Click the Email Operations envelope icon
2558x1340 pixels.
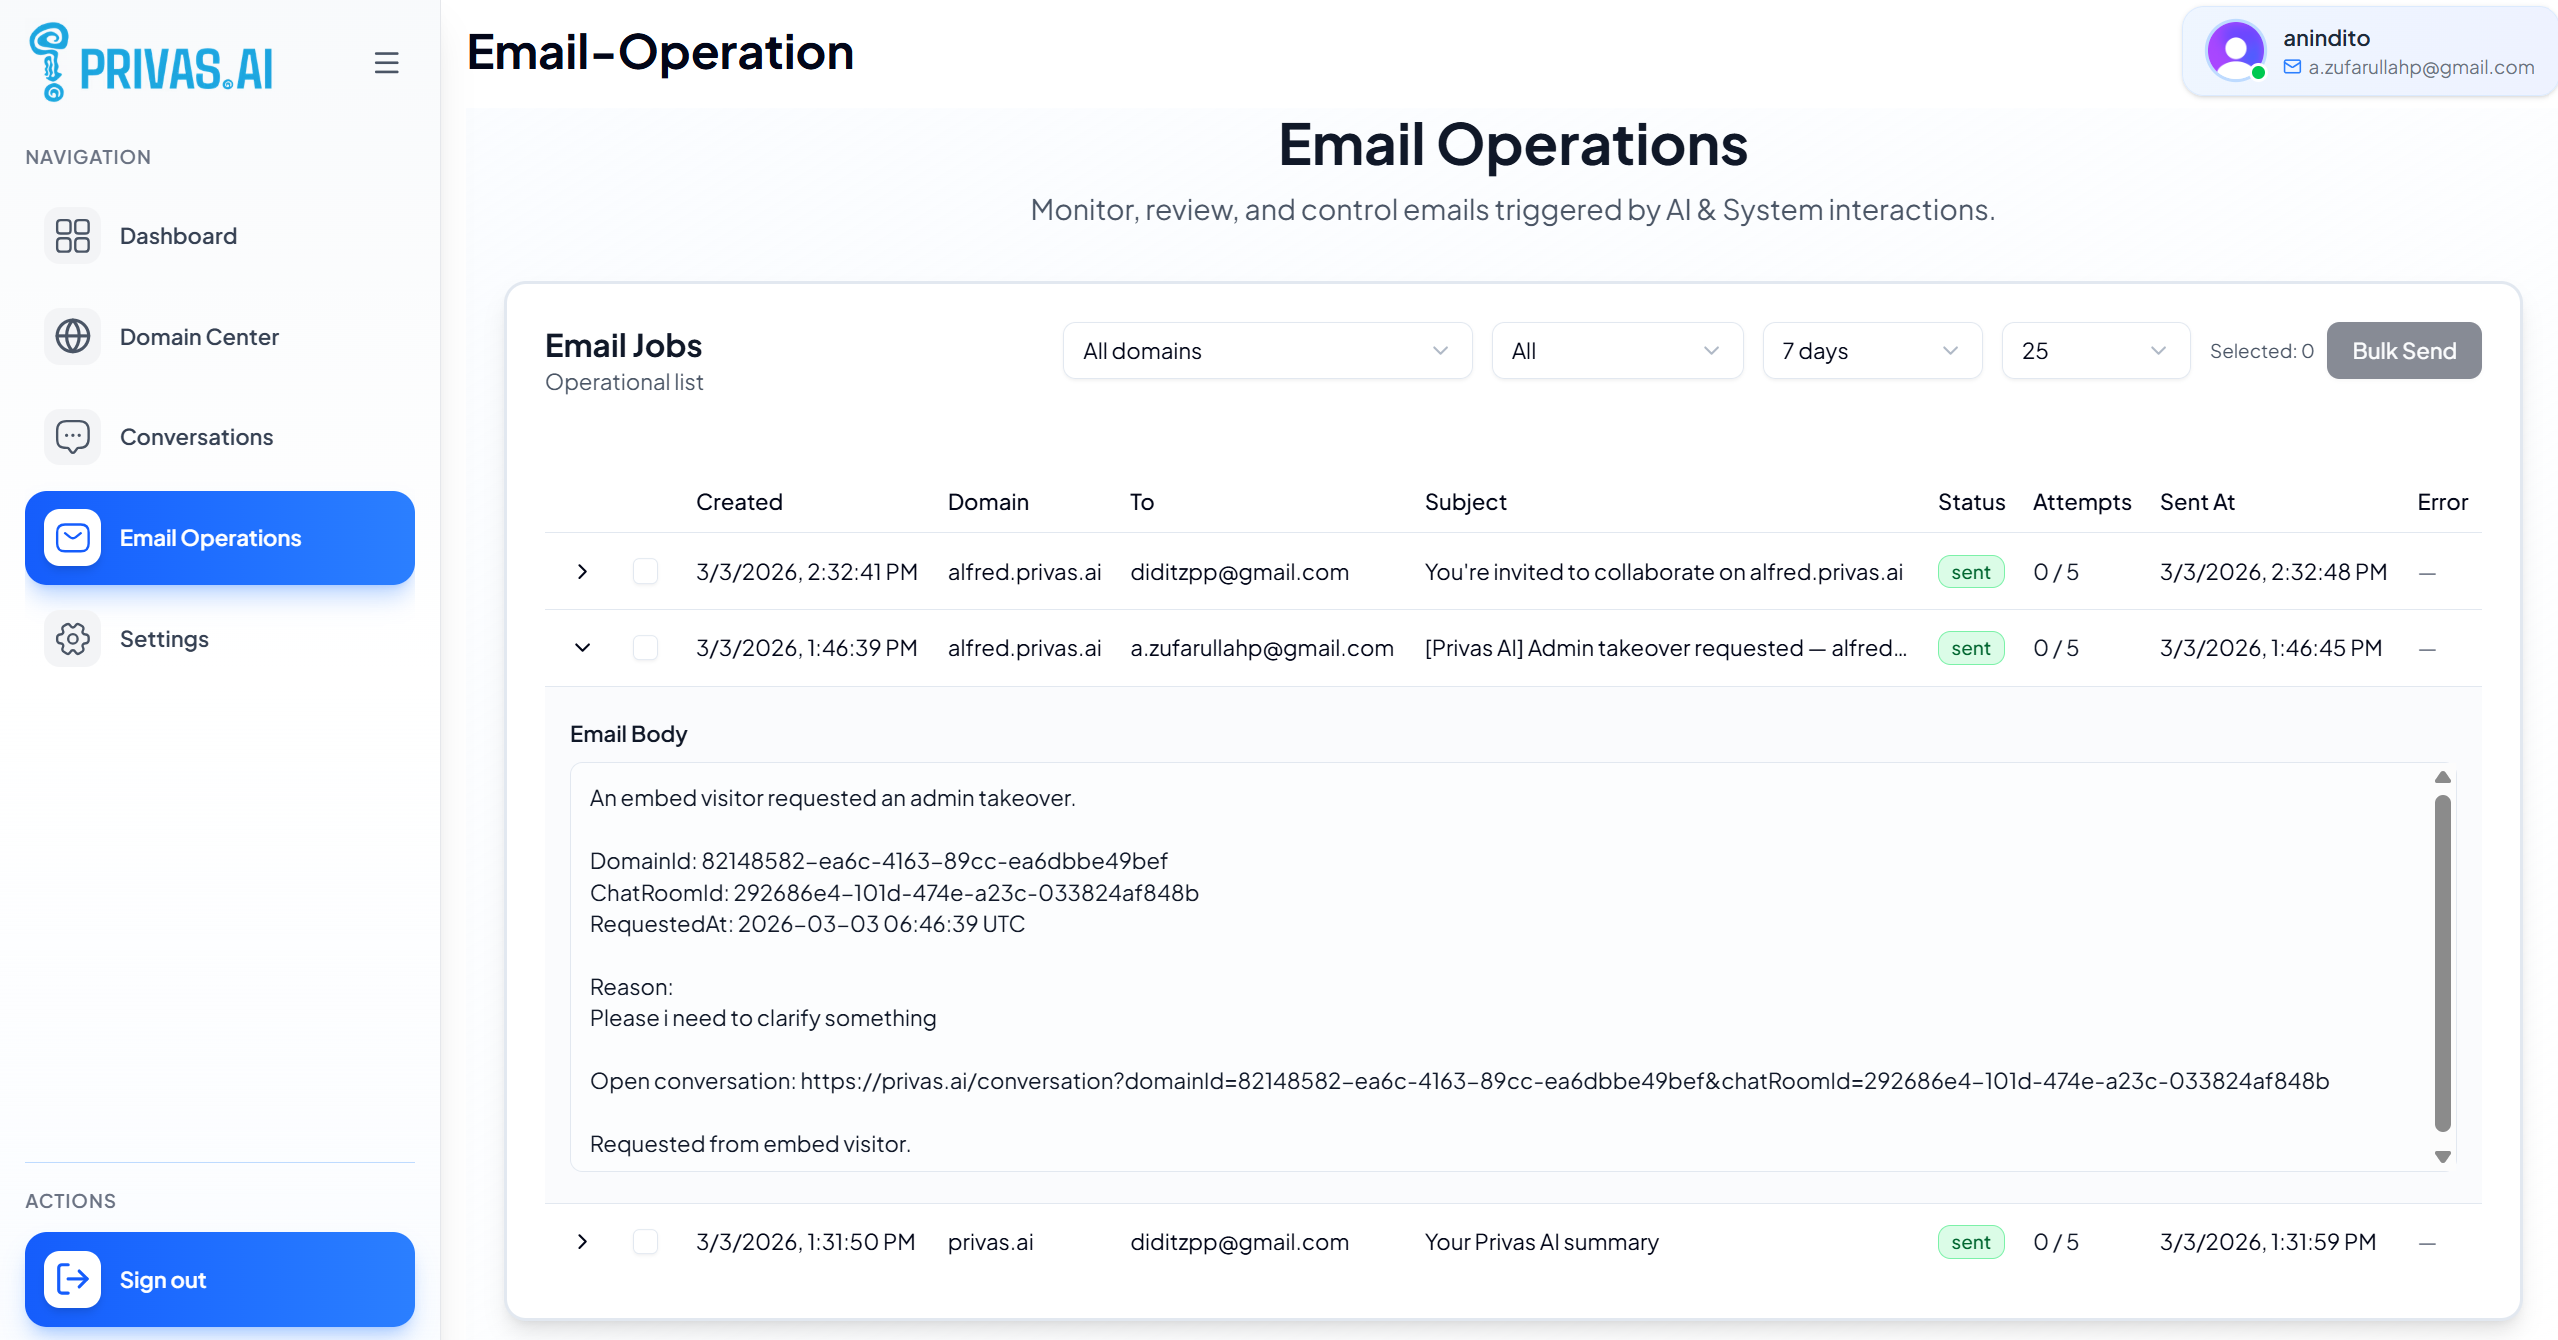coord(72,538)
